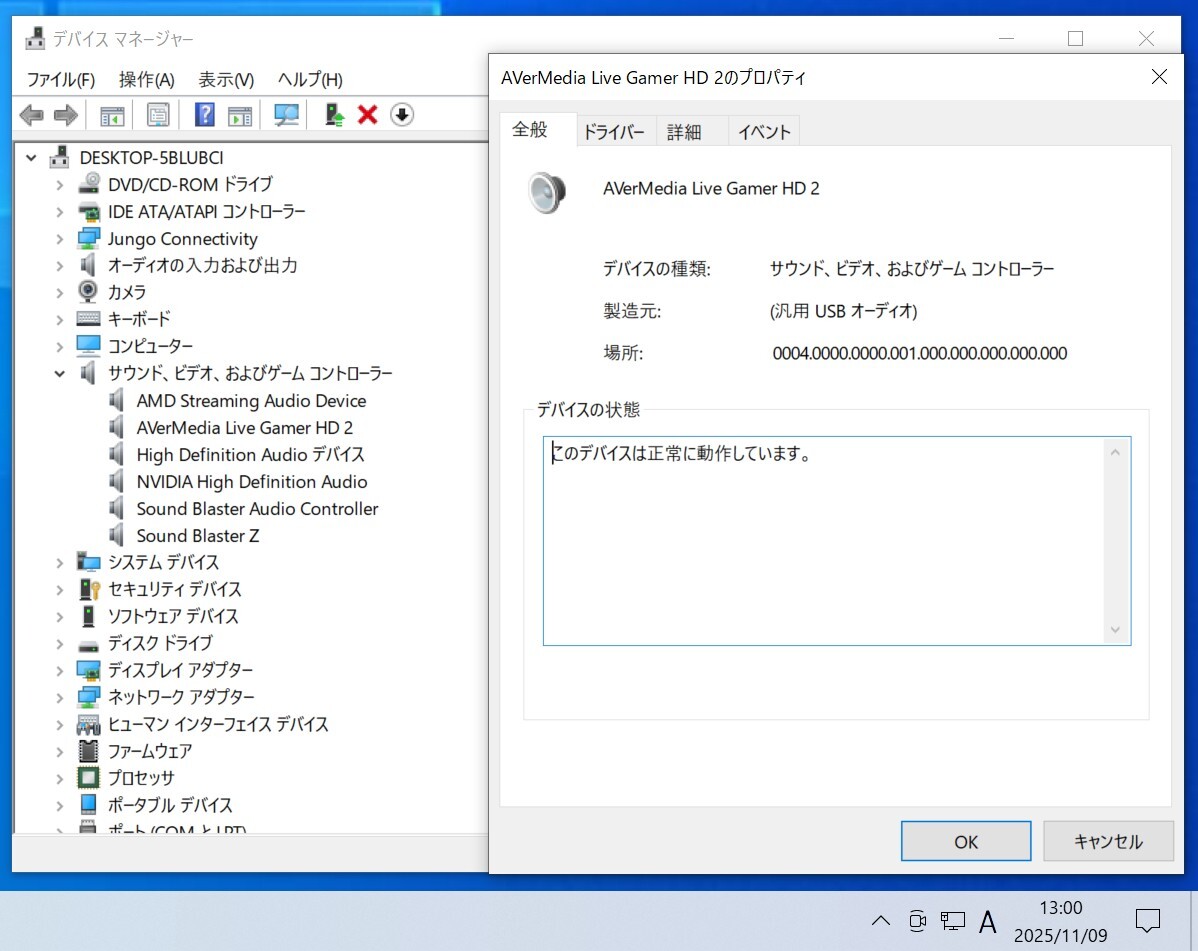Click the IME 'A' input mode indicator
The height and width of the screenshot is (951, 1198).
tap(987, 922)
